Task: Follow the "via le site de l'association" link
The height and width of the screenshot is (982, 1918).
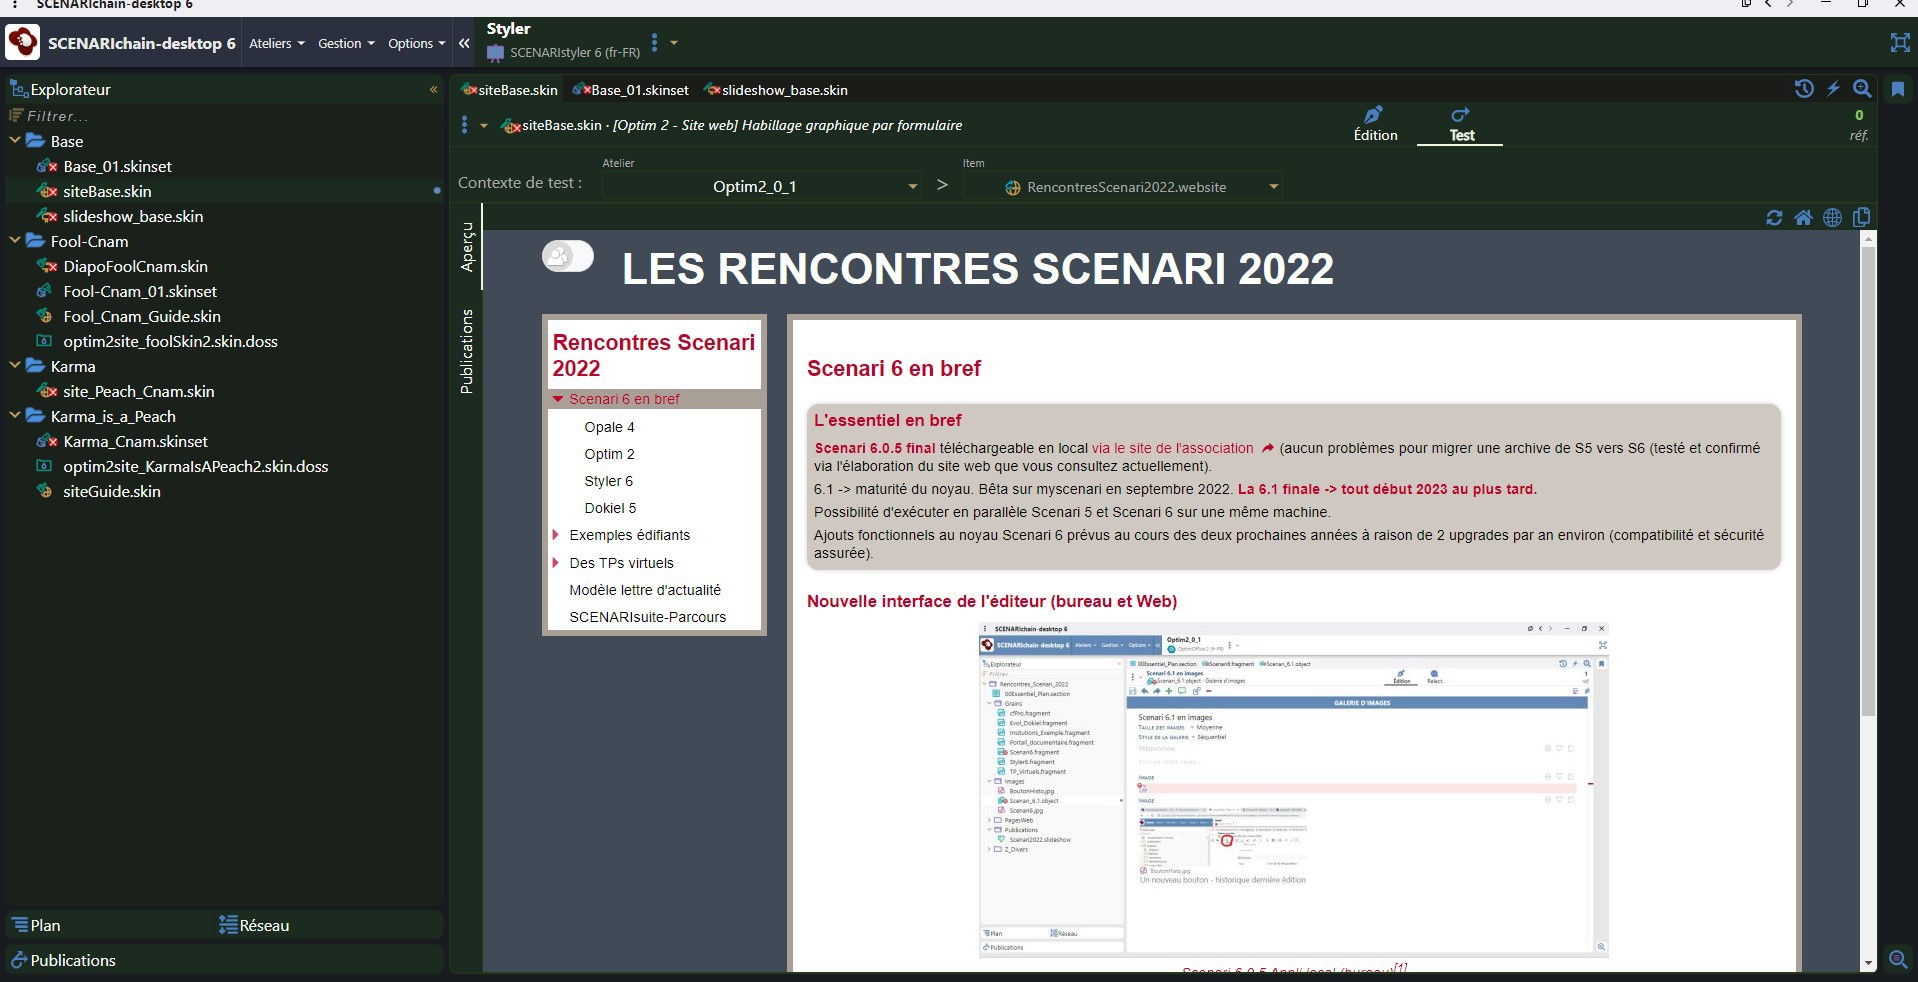Action: click(1172, 449)
